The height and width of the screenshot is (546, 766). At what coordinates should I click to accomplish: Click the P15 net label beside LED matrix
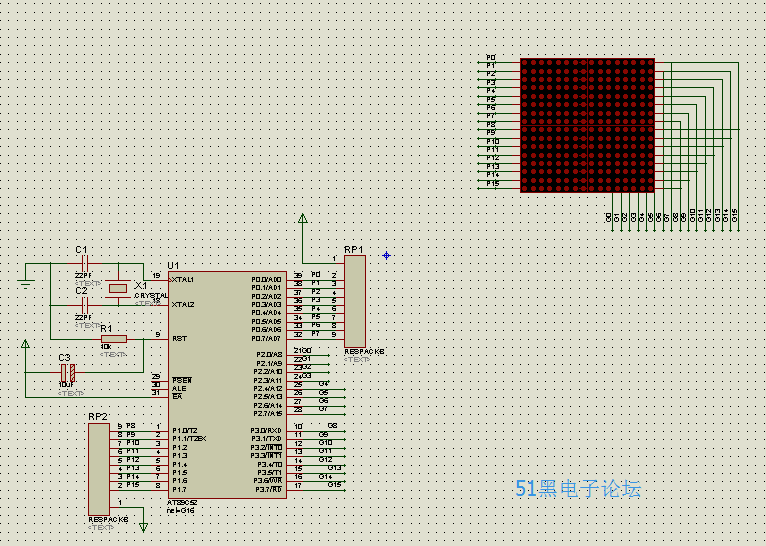click(493, 184)
